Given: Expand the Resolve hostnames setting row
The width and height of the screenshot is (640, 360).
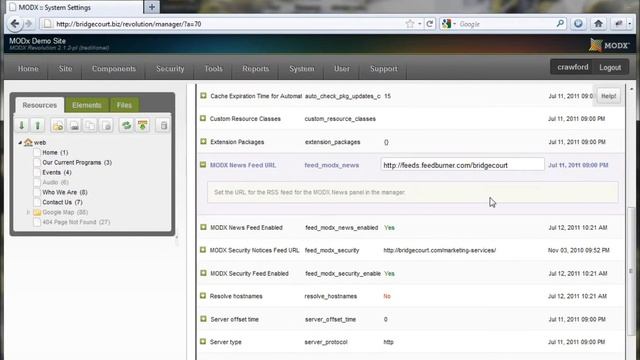Looking at the screenshot, I should (x=203, y=296).
